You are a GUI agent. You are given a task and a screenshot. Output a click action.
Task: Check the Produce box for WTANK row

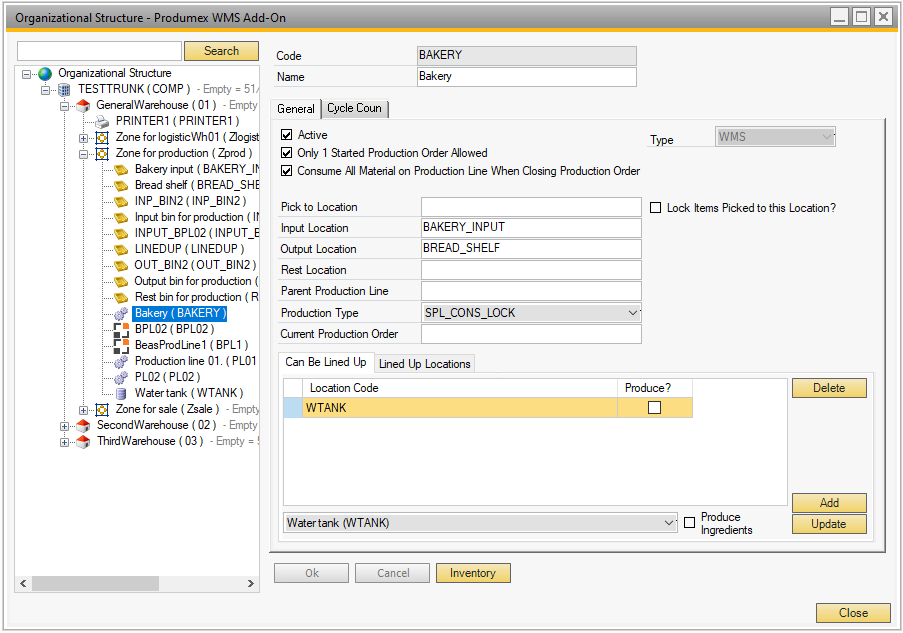pos(654,407)
